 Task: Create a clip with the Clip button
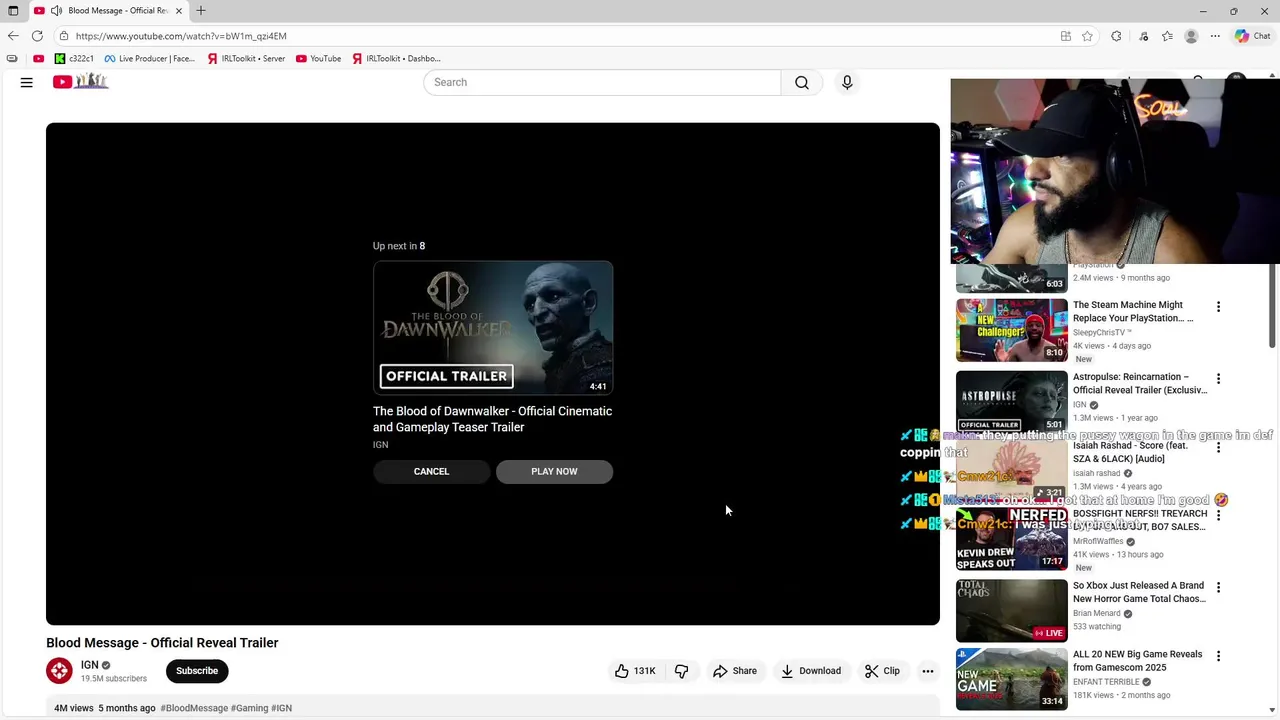click(x=882, y=671)
